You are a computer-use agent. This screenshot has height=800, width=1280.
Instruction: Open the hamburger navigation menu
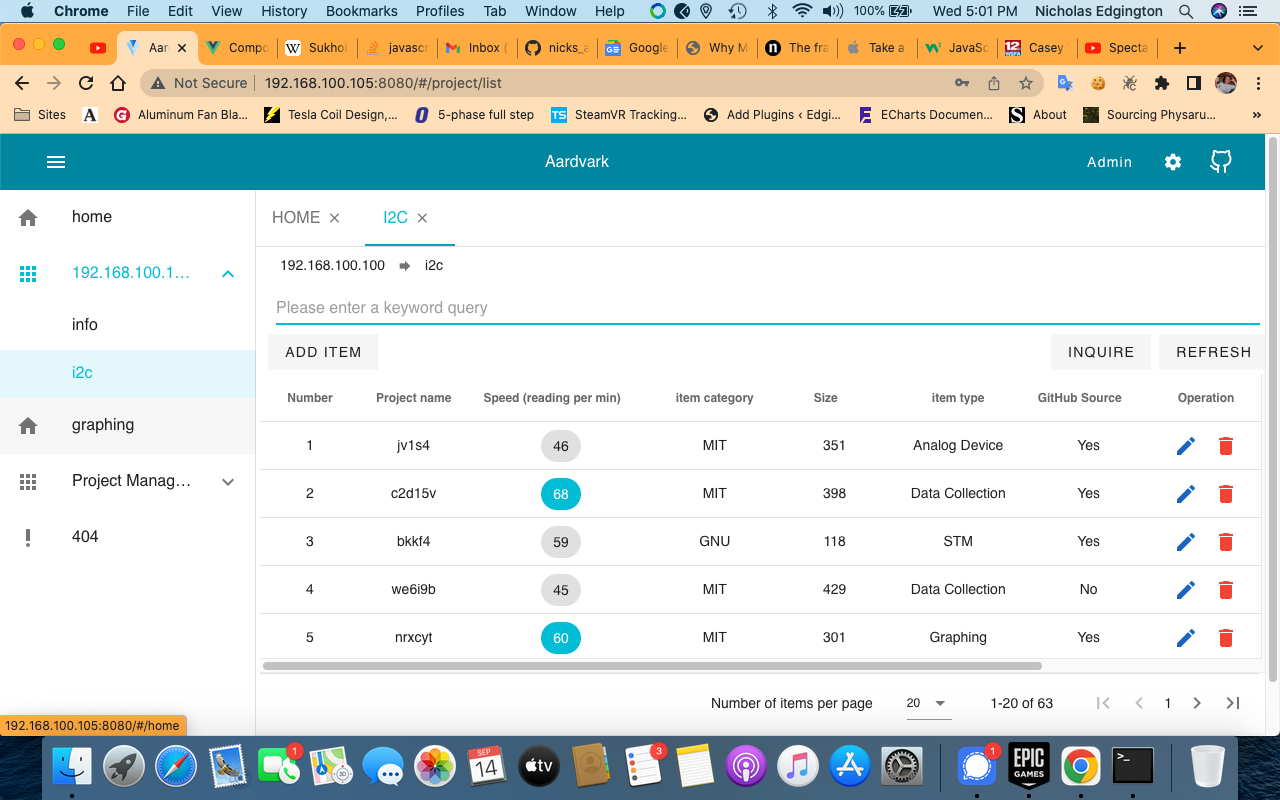tap(56, 162)
